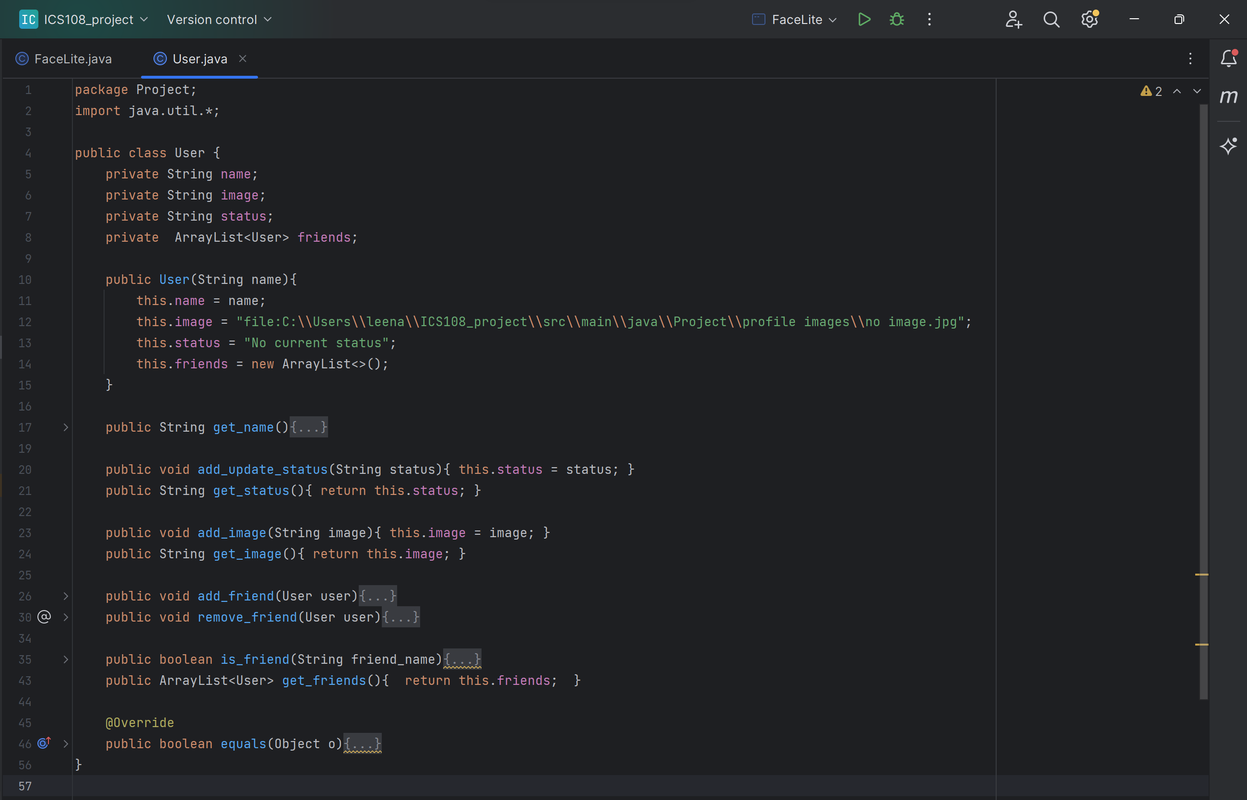Click the warning triangle inspection indicator

coord(1146,91)
